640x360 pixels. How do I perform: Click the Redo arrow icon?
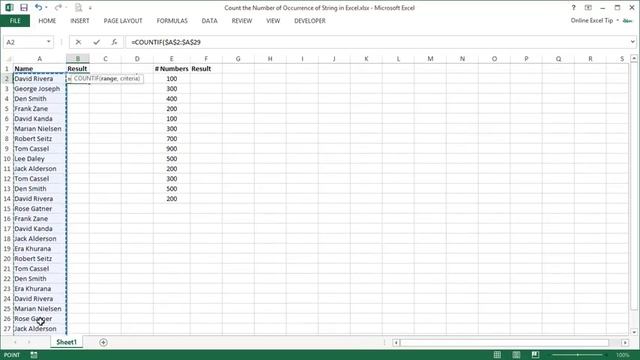(x=58, y=7)
